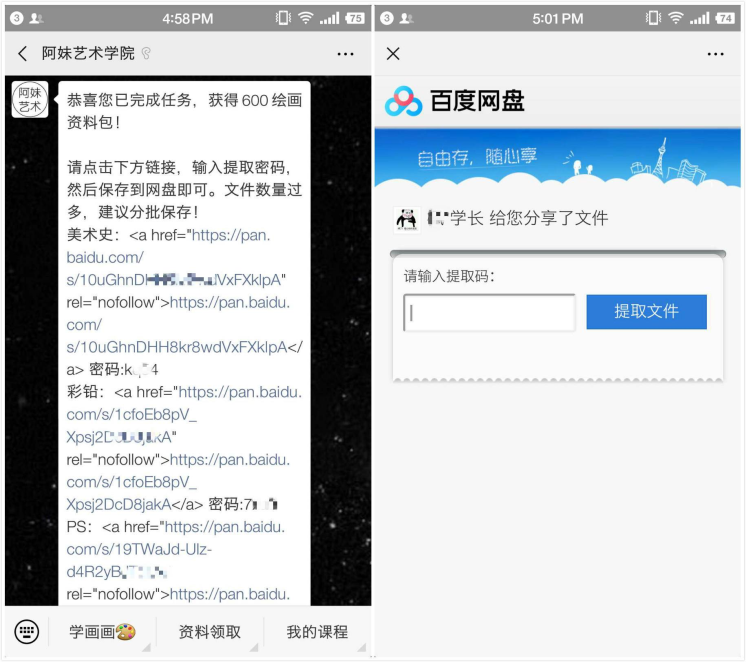Open the 资料领取 menu
This screenshot has width=746, height=662.
pyautogui.click(x=210, y=632)
